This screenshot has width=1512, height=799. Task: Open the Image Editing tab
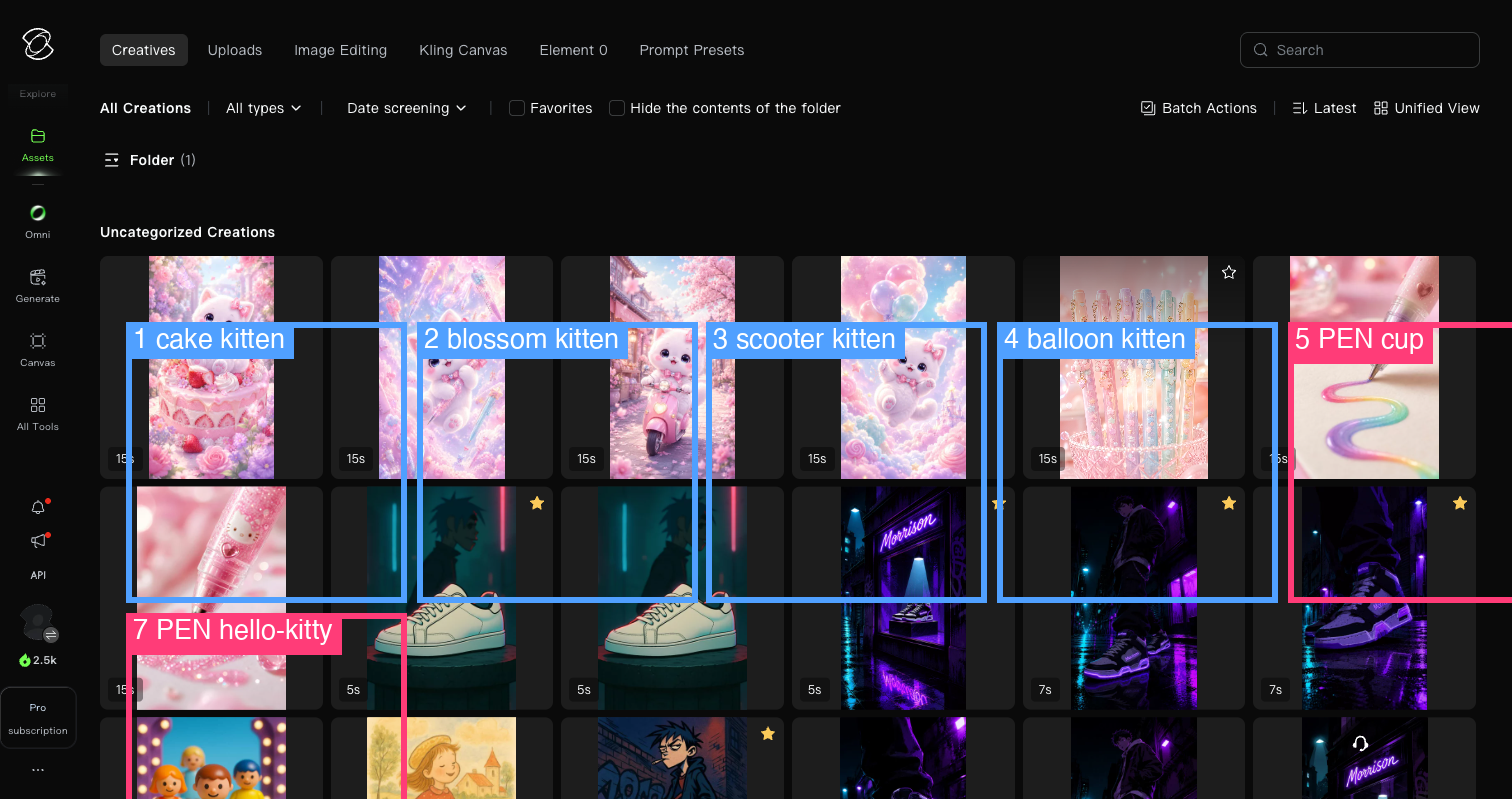tap(340, 50)
